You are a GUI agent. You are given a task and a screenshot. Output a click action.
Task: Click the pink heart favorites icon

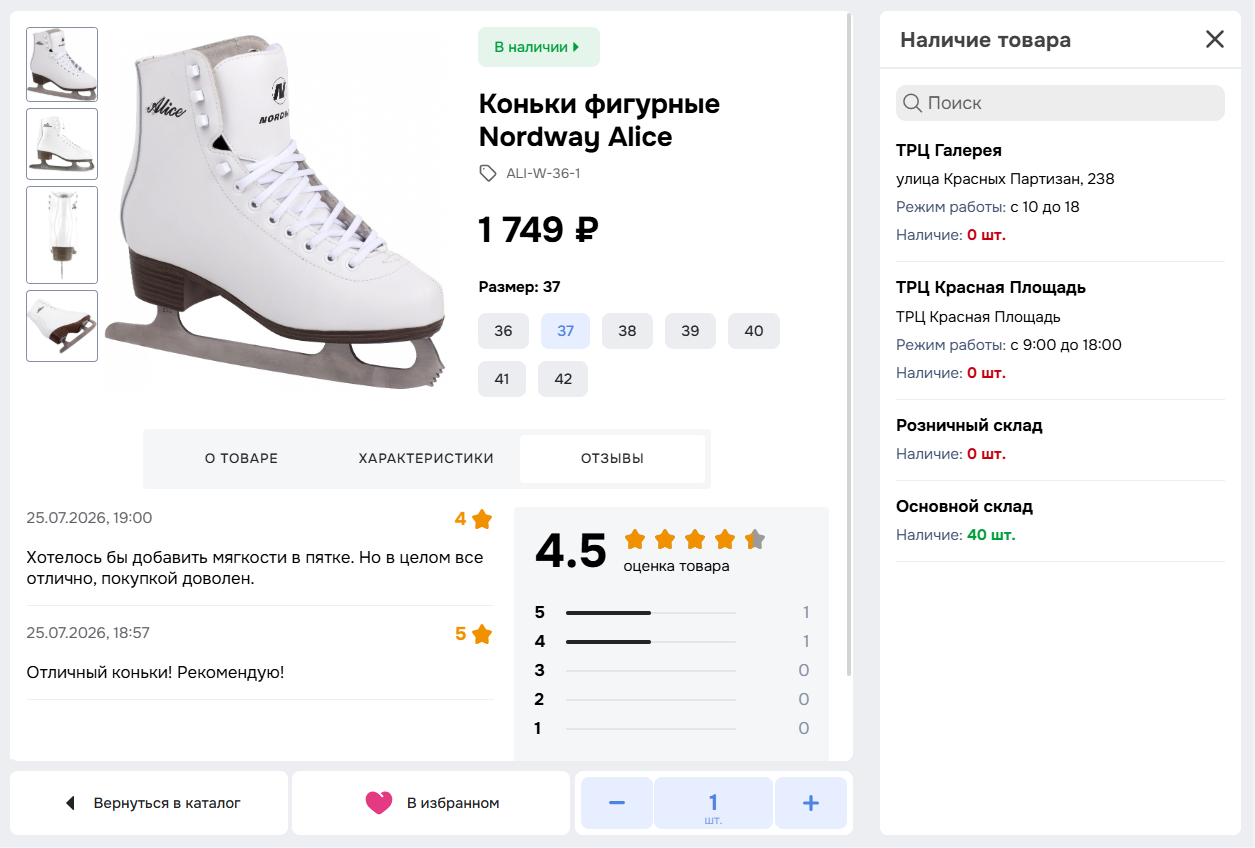(379, 803)
